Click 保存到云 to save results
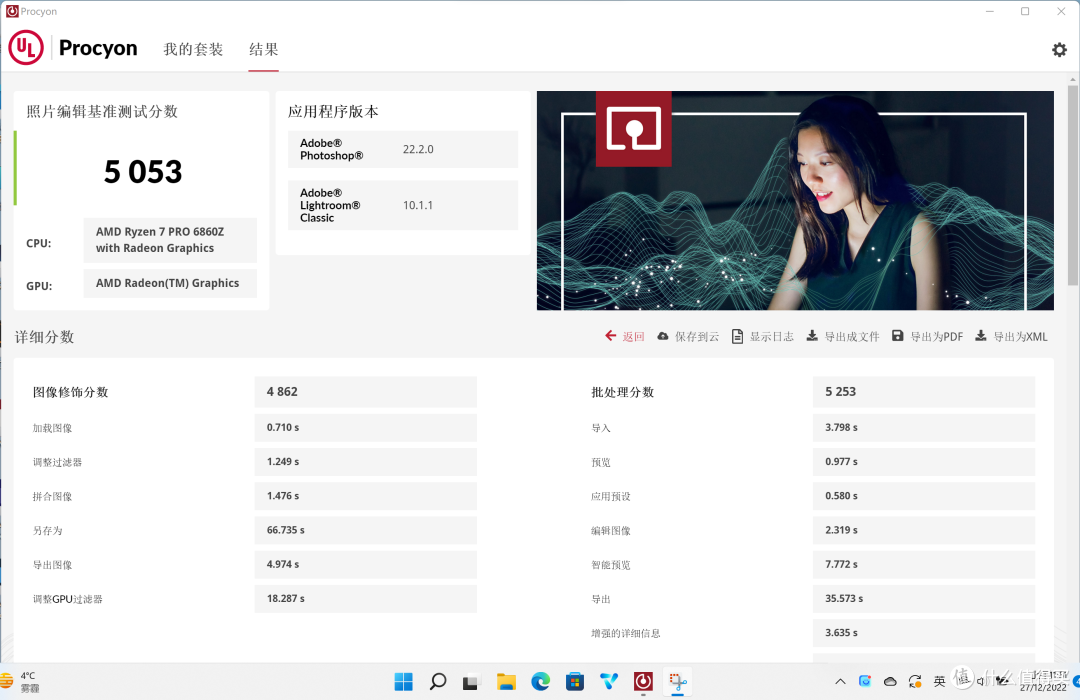 click(x=696, y=336)
